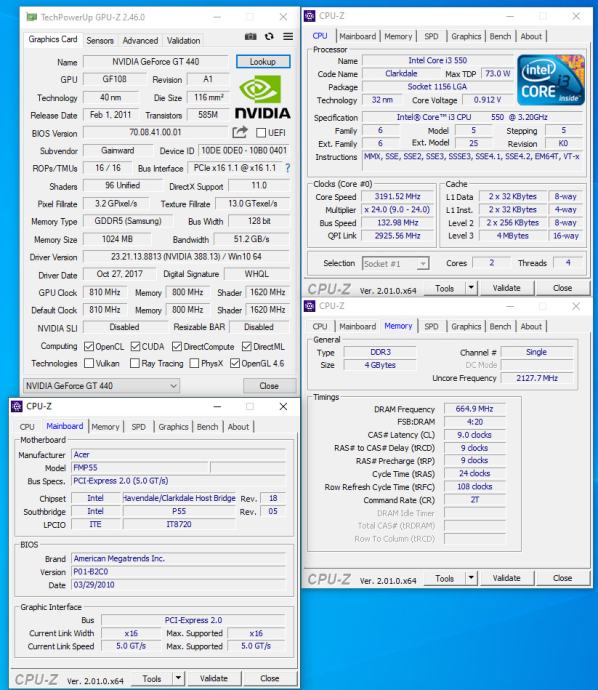Open Bench tab in CPU window
Screen dimensions: 598x690
coord(500,37)
